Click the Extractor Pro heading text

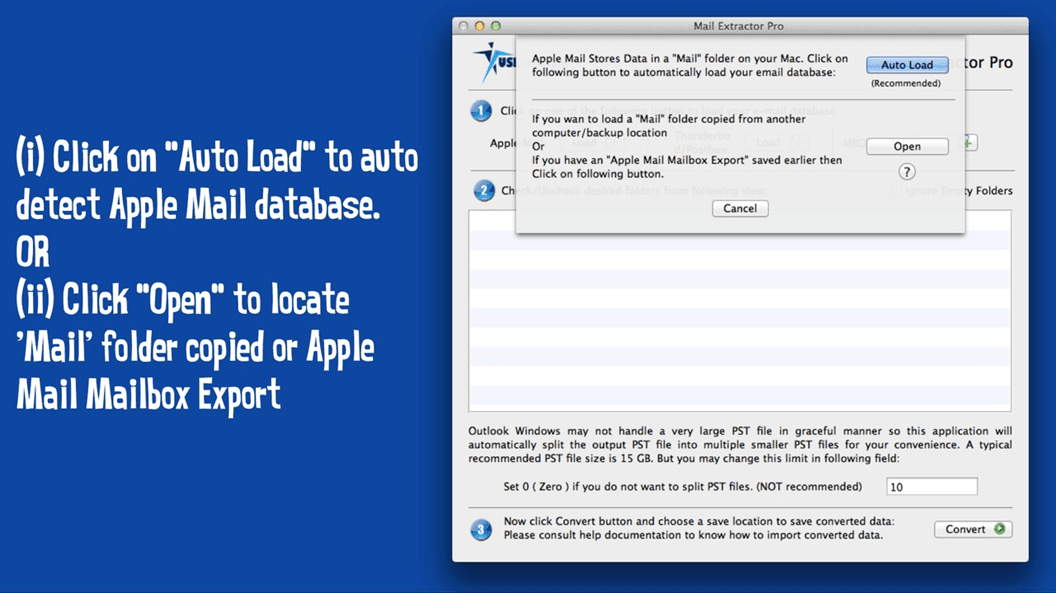[989, 62]
